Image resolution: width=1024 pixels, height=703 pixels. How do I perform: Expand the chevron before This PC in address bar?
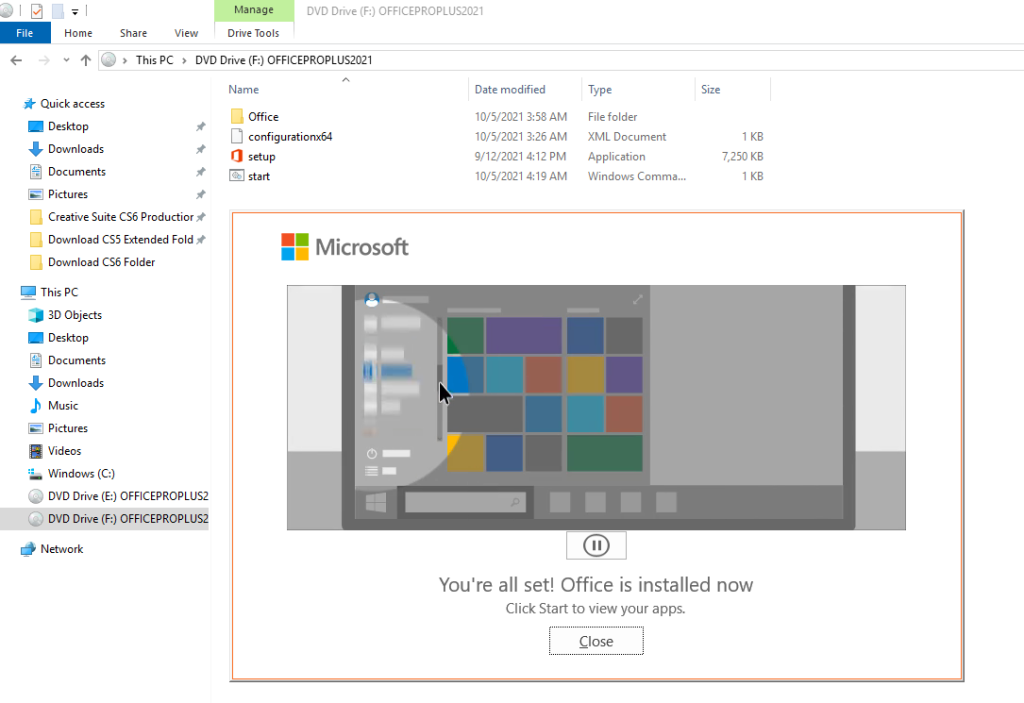pyautogui.click(x=125, y=60)
